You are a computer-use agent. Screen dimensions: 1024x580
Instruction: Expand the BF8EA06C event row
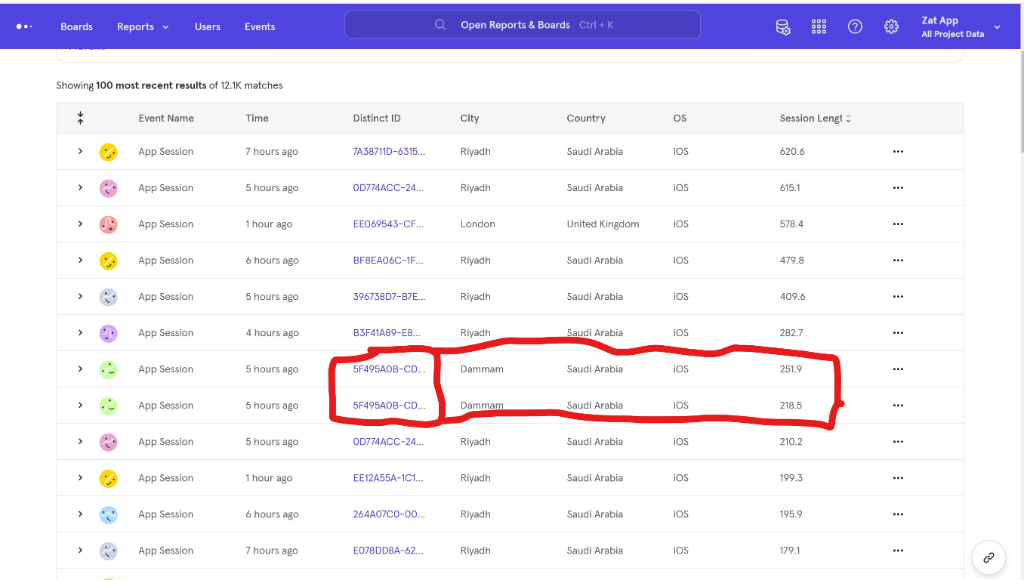pyautogui.click(x=80, y=261)
